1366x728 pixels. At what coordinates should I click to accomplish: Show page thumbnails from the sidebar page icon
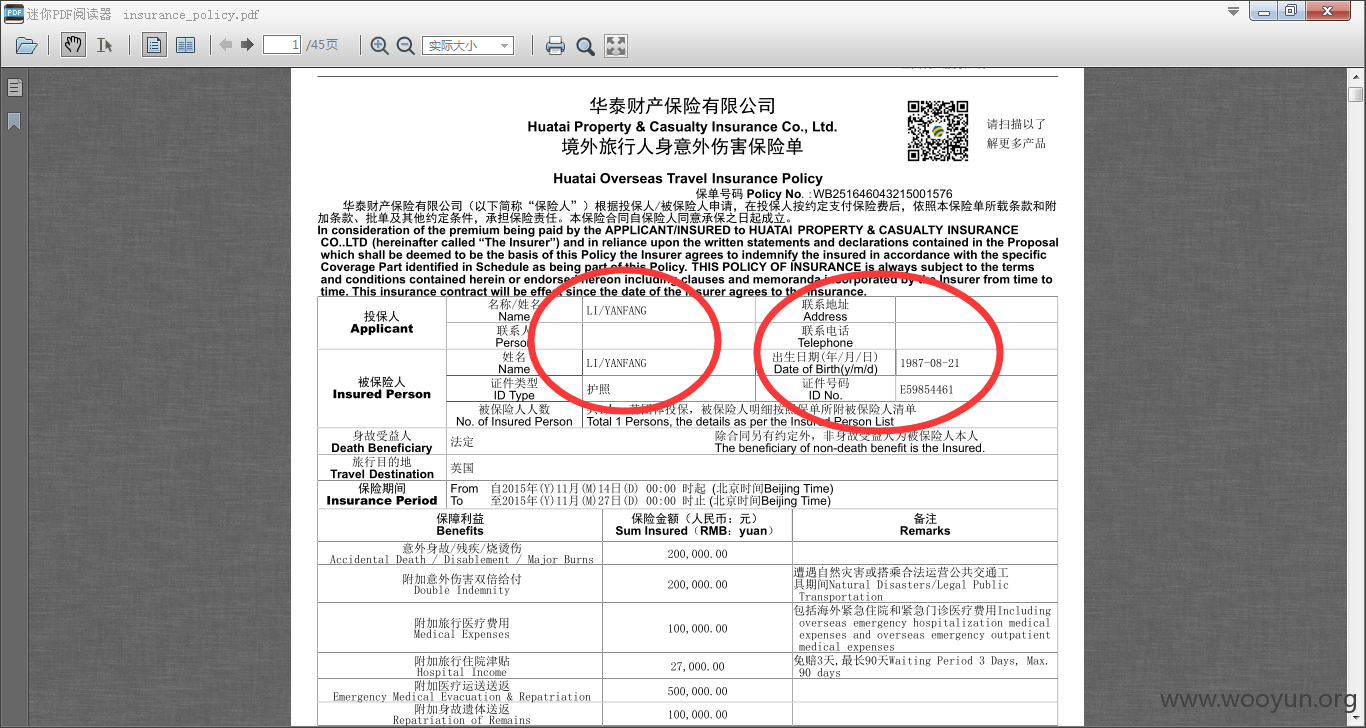point(14,88)
